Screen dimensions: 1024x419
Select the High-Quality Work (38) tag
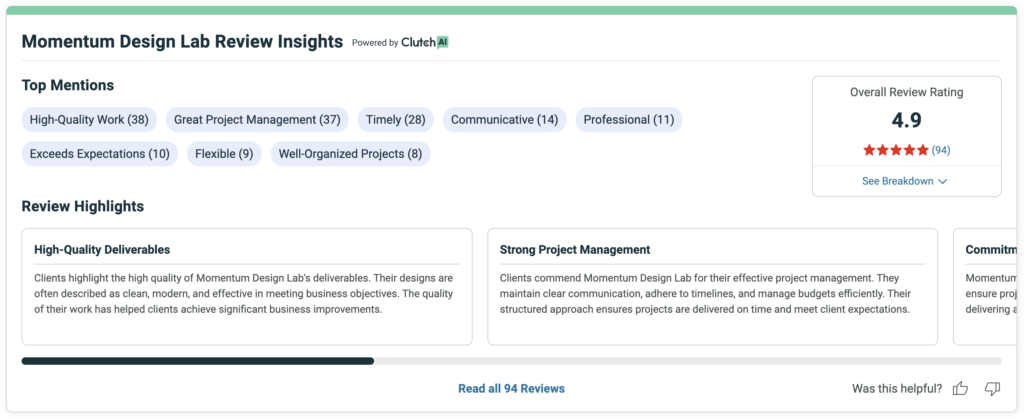coord(89,119)
